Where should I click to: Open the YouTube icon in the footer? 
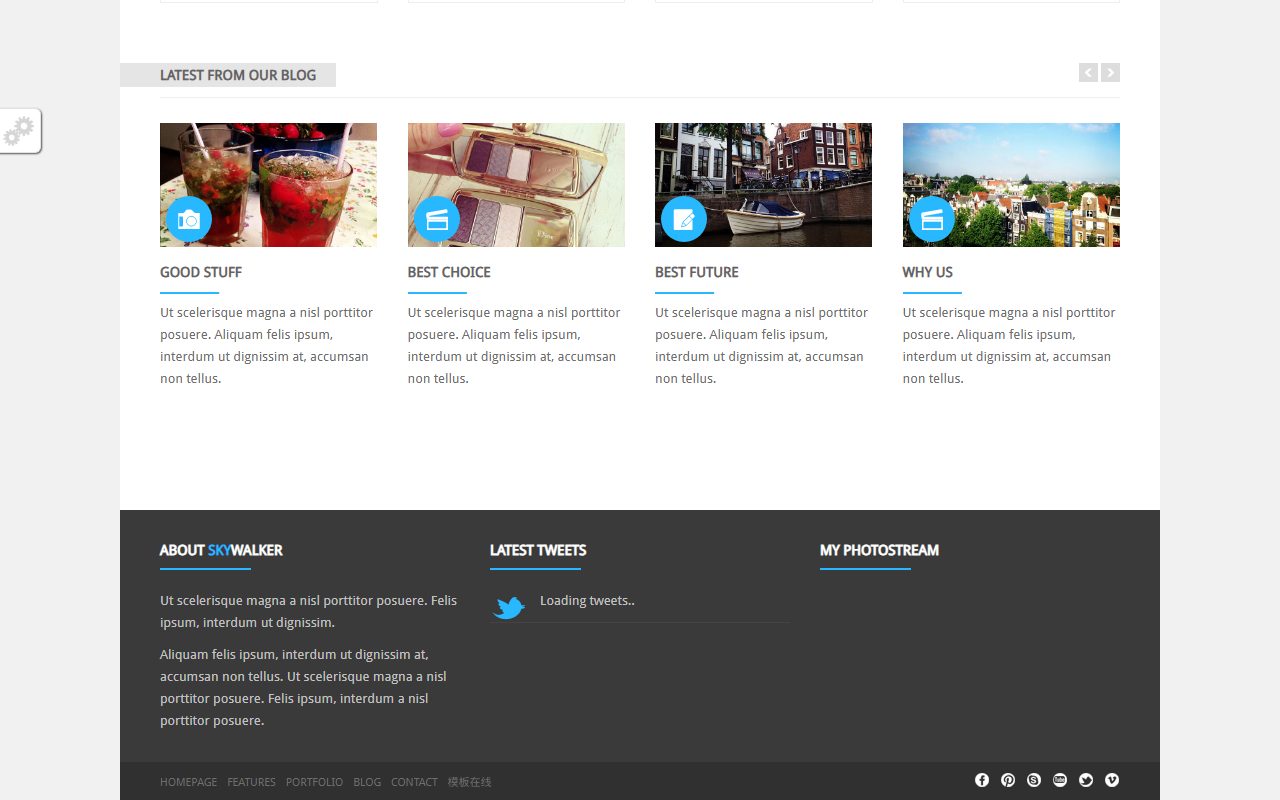pyautogui.click(x=1060, y=780)
